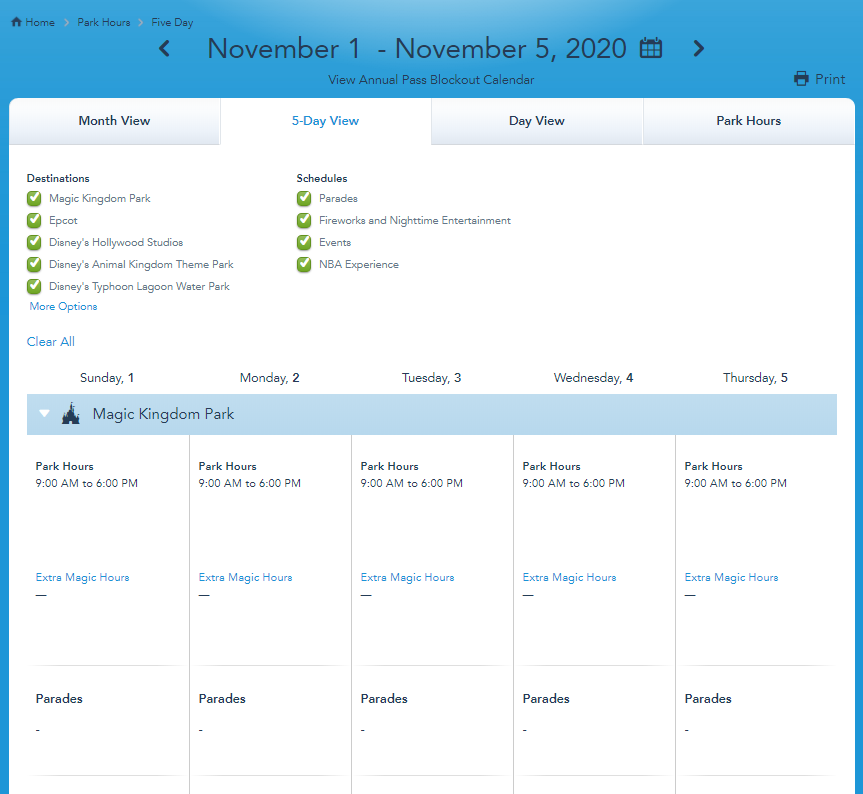Uncheck Magic Kingdom Park destination
This screenshot has width=863, height=794.
pyautogui.click(x=35, y=199)
